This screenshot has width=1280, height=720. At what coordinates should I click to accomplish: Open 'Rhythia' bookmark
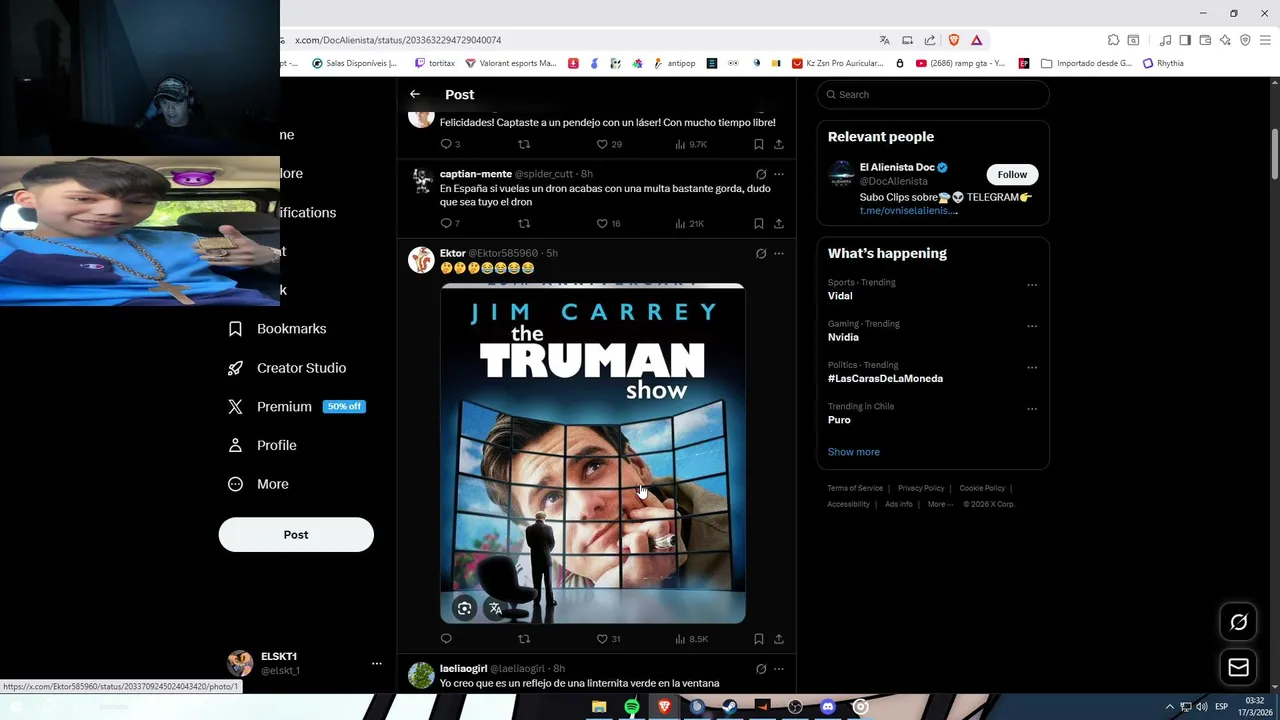[1163, 63]
